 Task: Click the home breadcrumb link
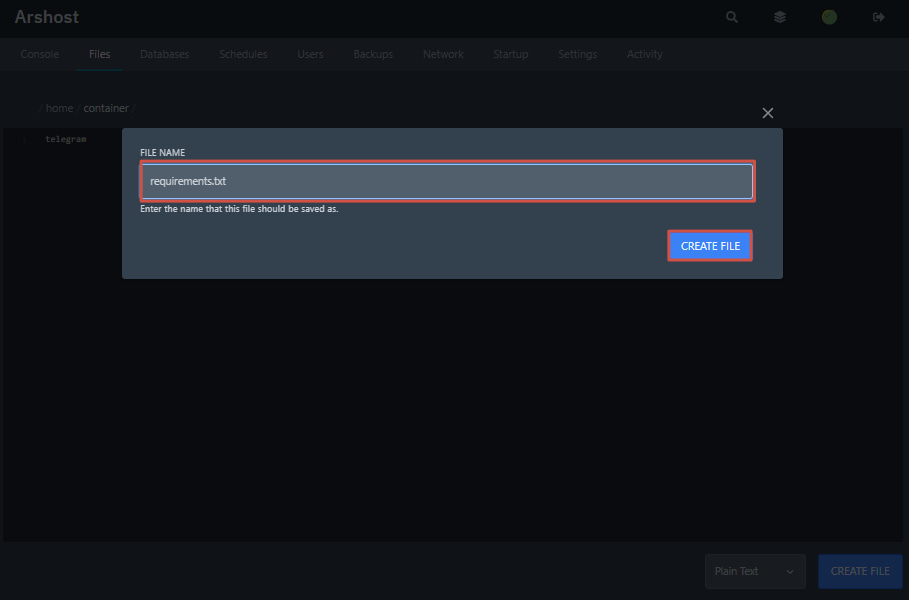59,108
